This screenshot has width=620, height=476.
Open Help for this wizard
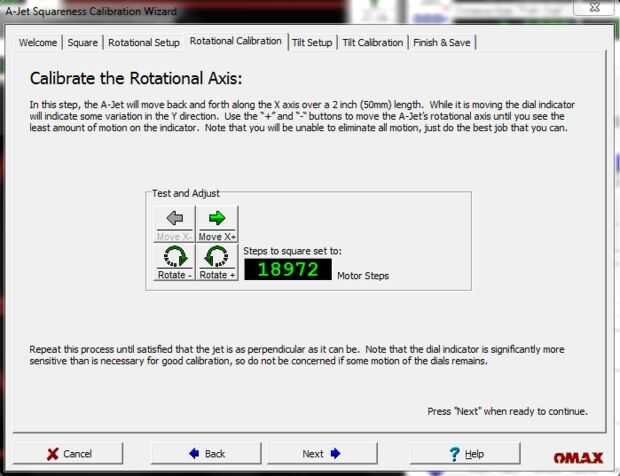pyautogui.click(x=465, y=453)
